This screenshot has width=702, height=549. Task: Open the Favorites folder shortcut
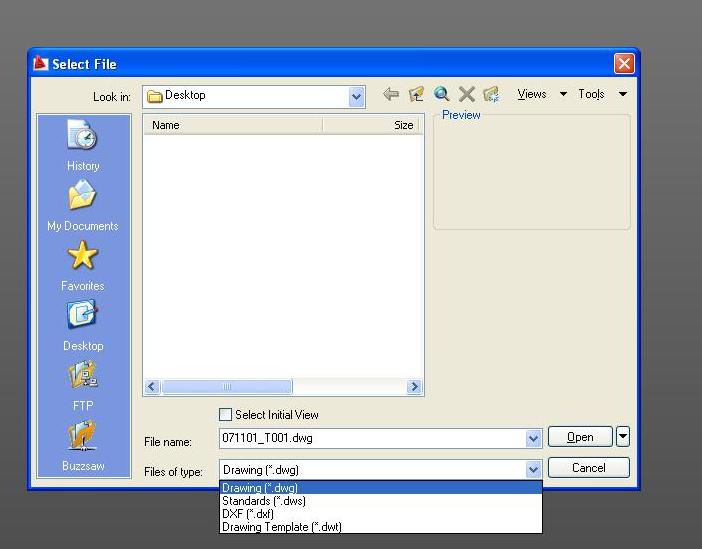pos(83,265)
